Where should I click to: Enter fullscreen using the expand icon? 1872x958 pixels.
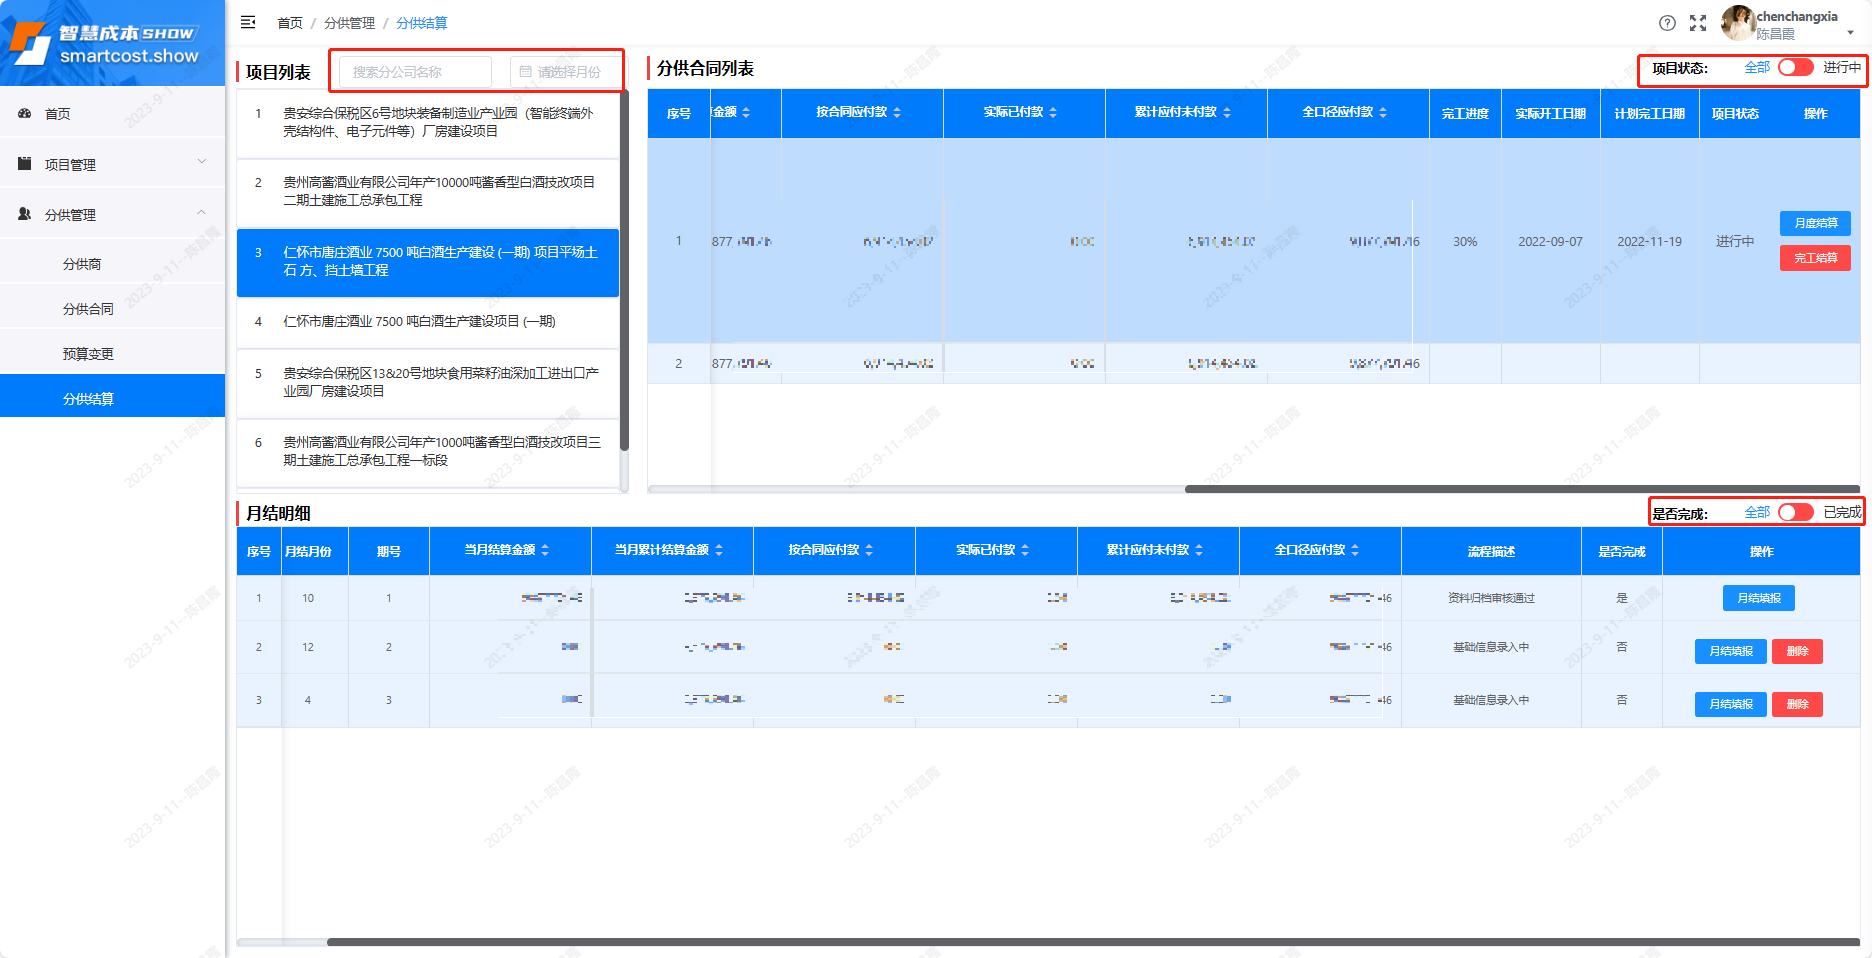(1698, 23)
